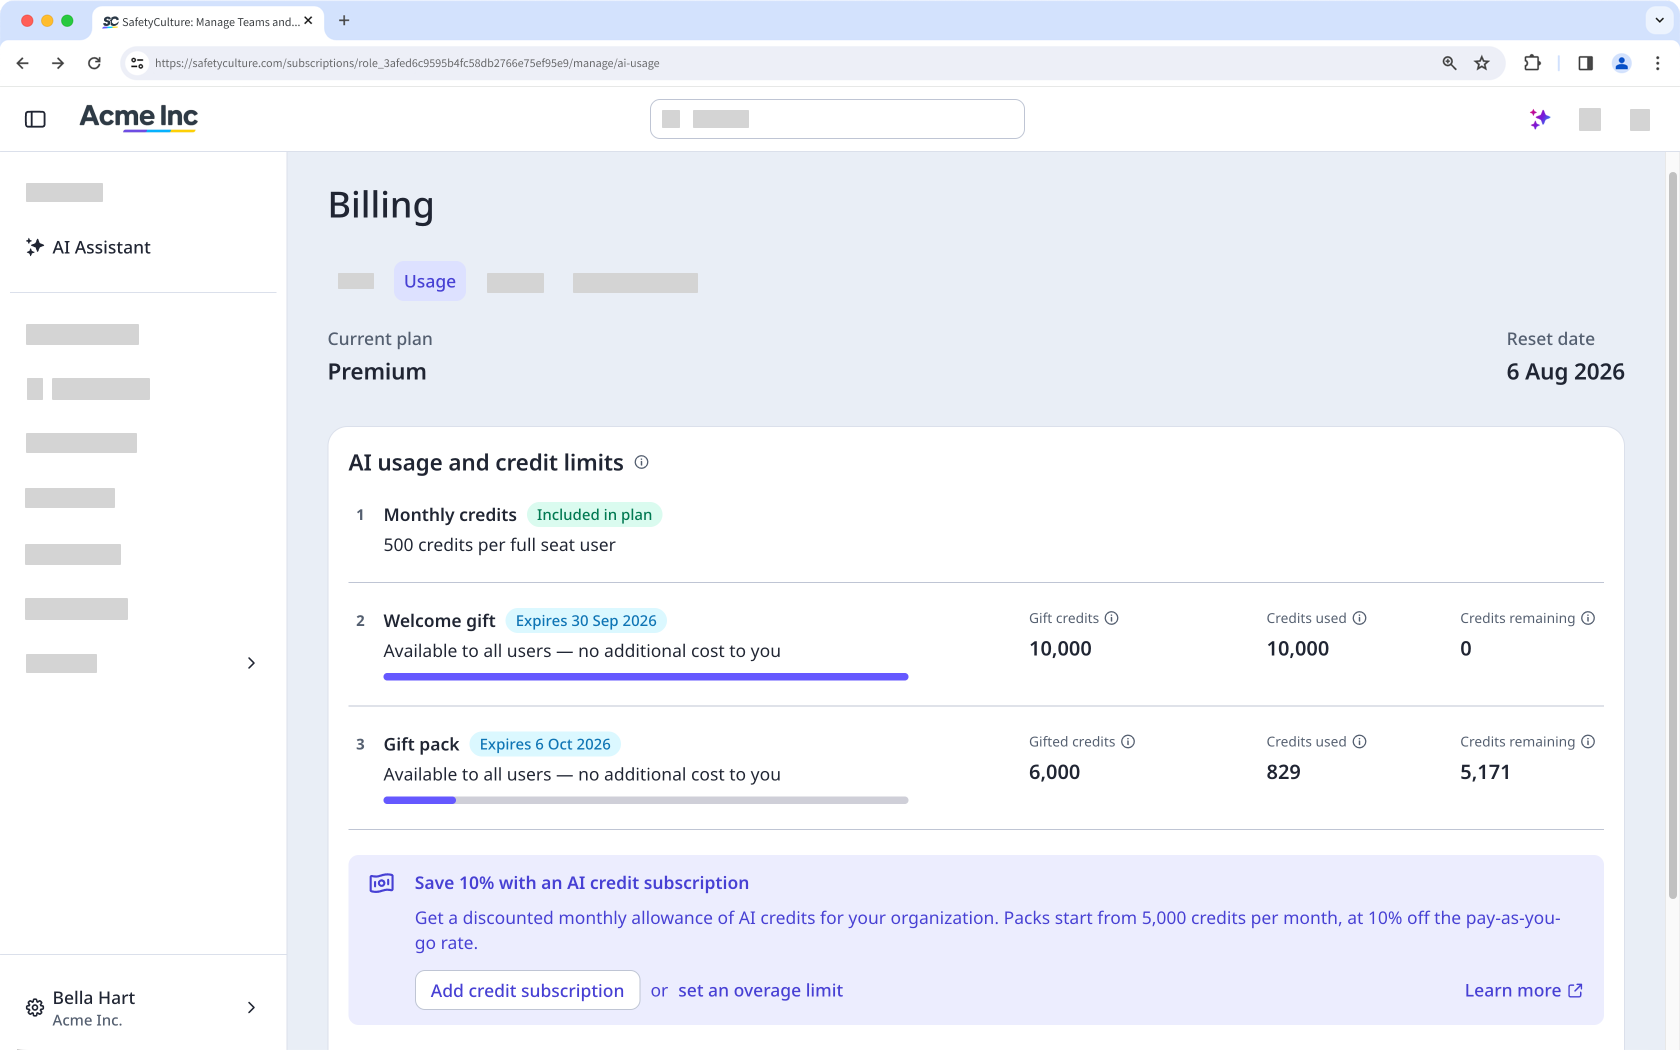Open browser extensions puzzle icon
Screen dimensions: 1680x1050
pos(1532,63)
